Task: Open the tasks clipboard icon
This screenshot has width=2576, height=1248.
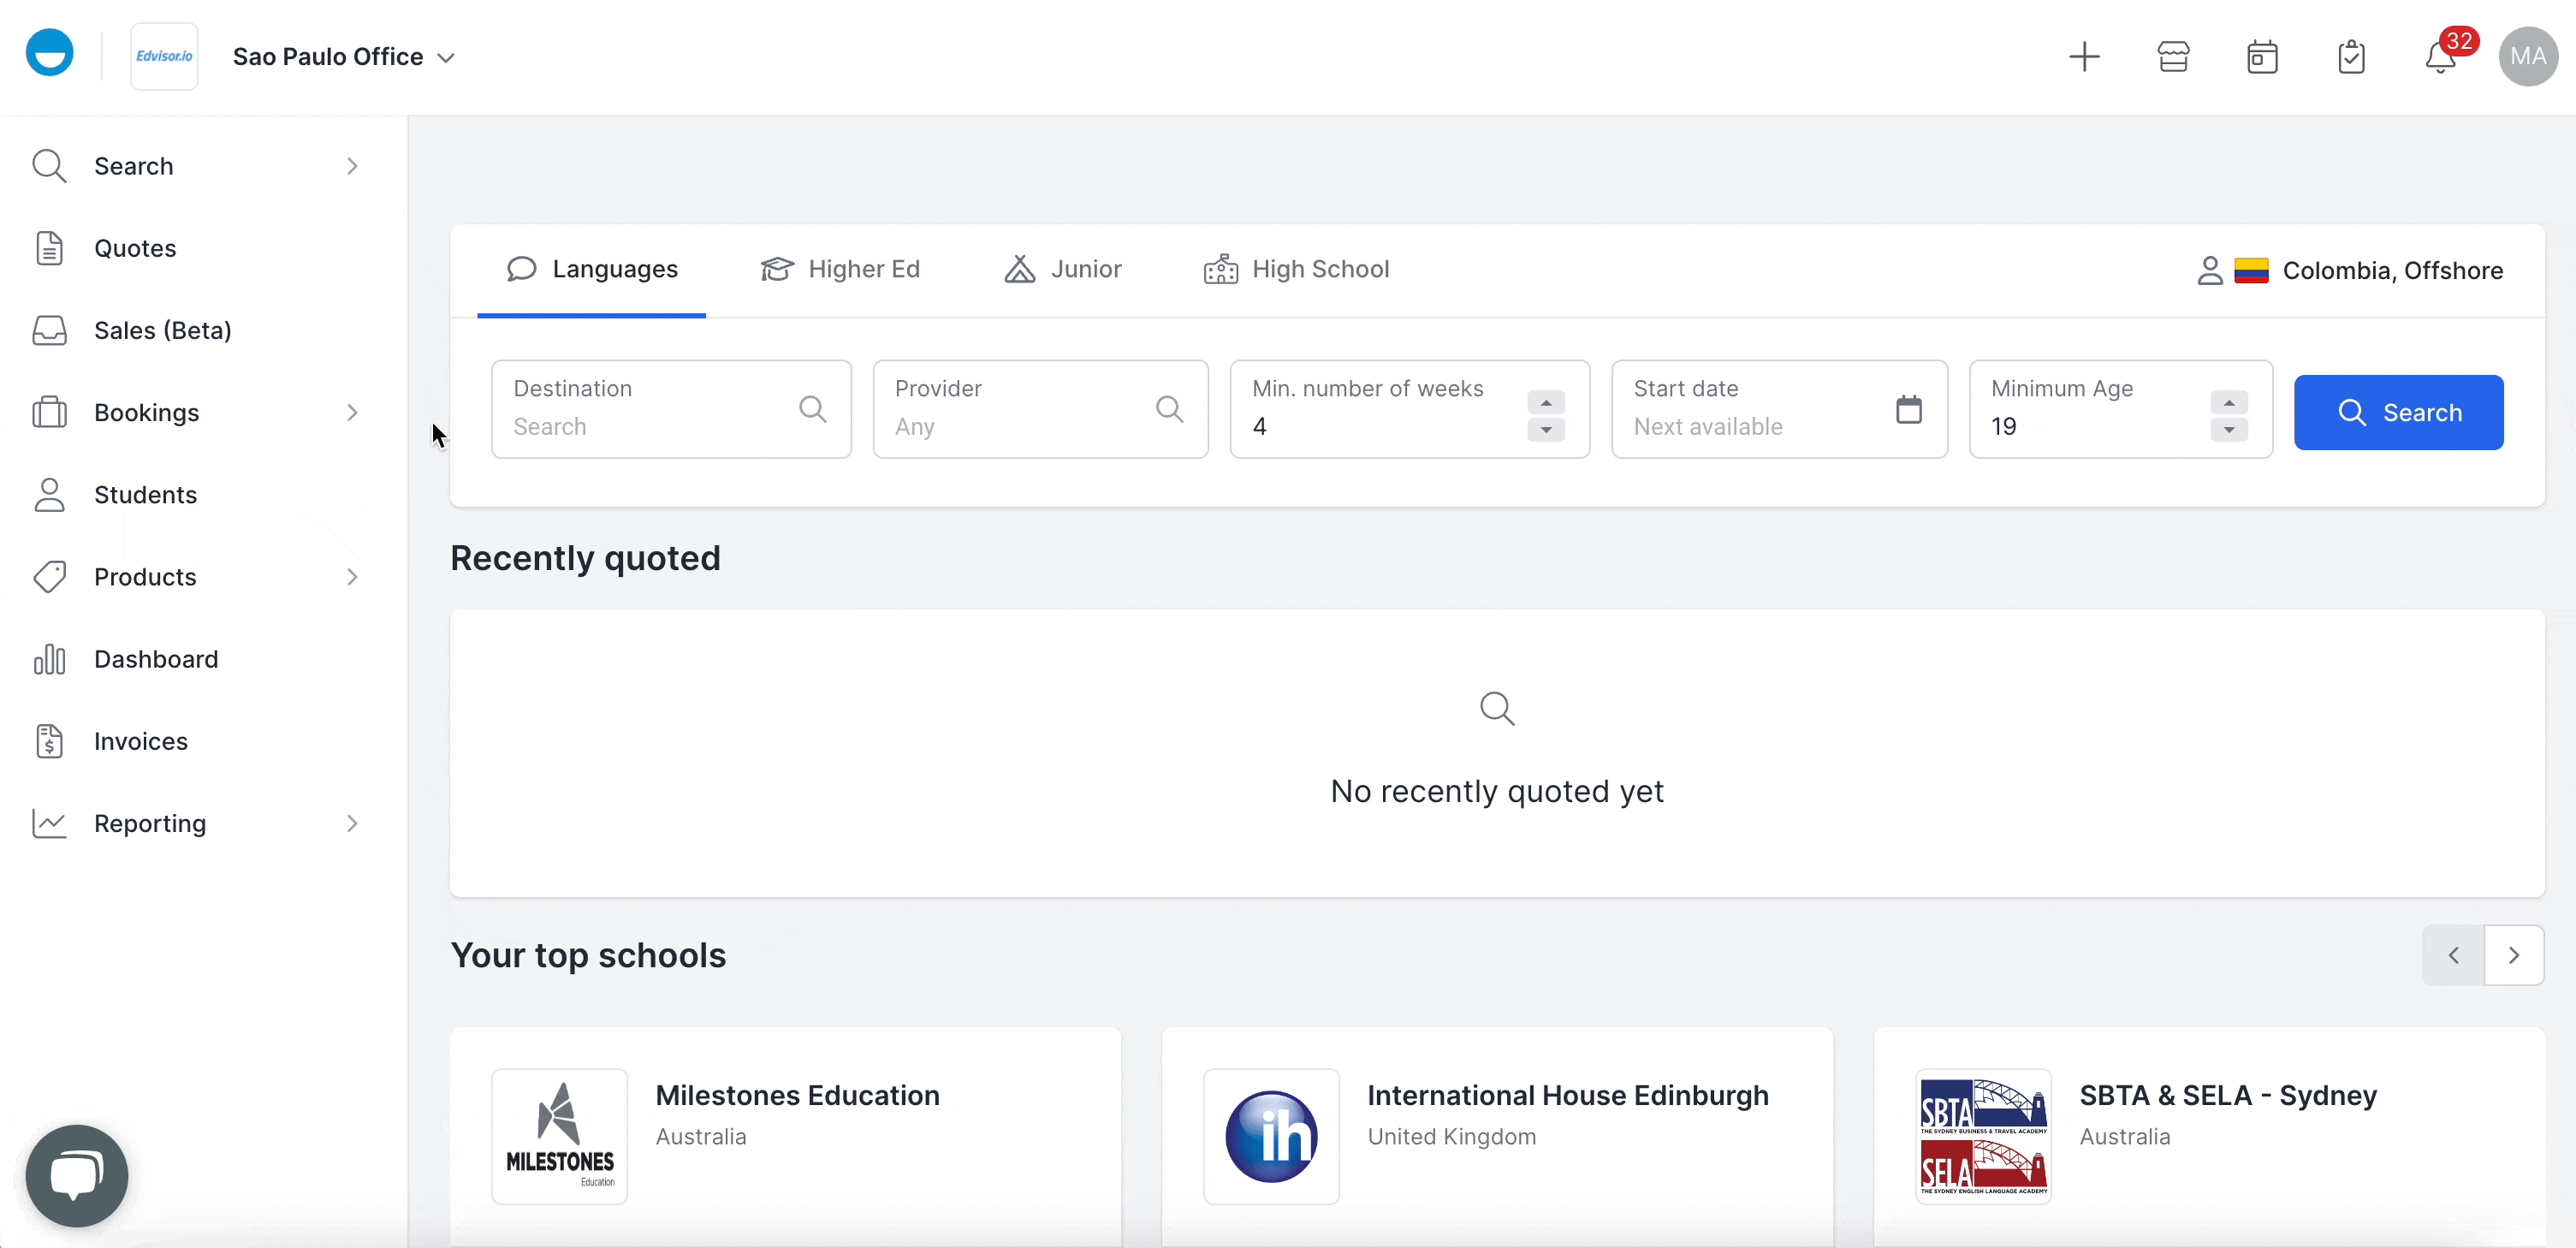Action: point(2351,56)
